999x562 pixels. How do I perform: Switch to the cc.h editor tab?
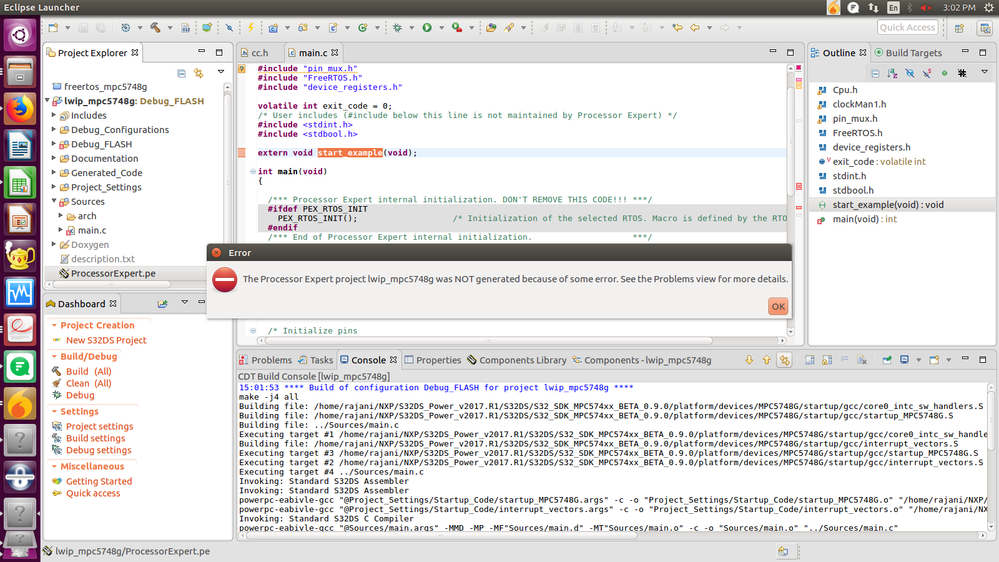(254, 53)
